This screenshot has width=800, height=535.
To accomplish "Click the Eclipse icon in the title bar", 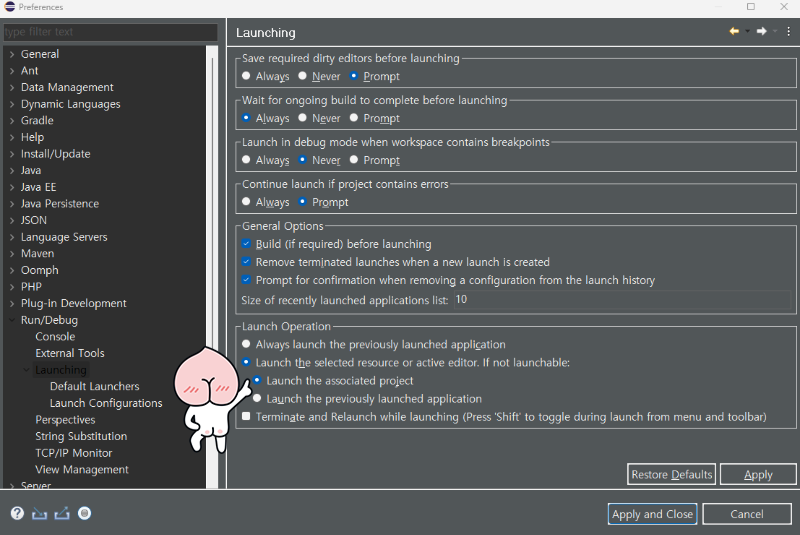I will (10, 7).
